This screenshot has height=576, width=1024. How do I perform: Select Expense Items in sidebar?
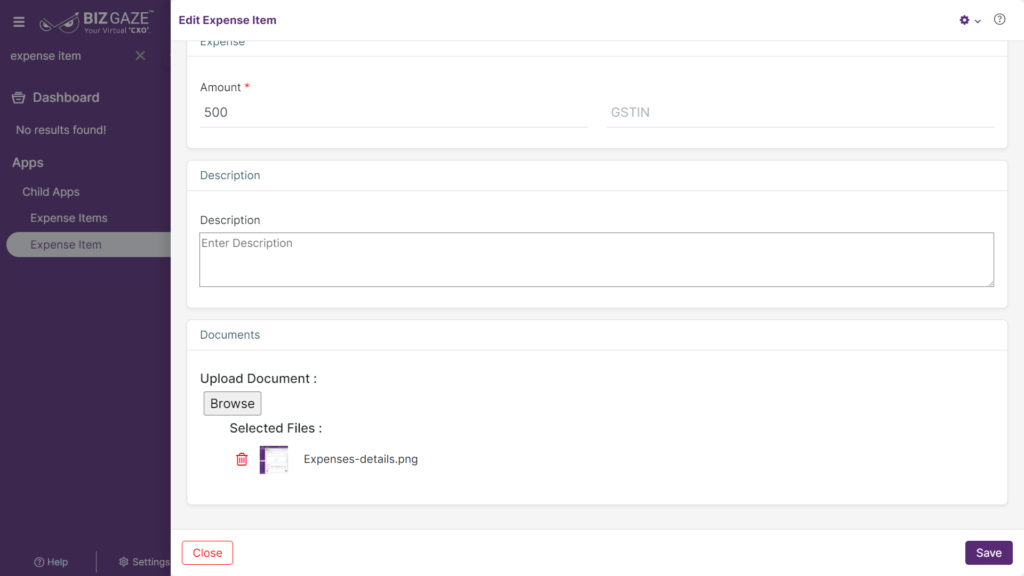point(69,218)
